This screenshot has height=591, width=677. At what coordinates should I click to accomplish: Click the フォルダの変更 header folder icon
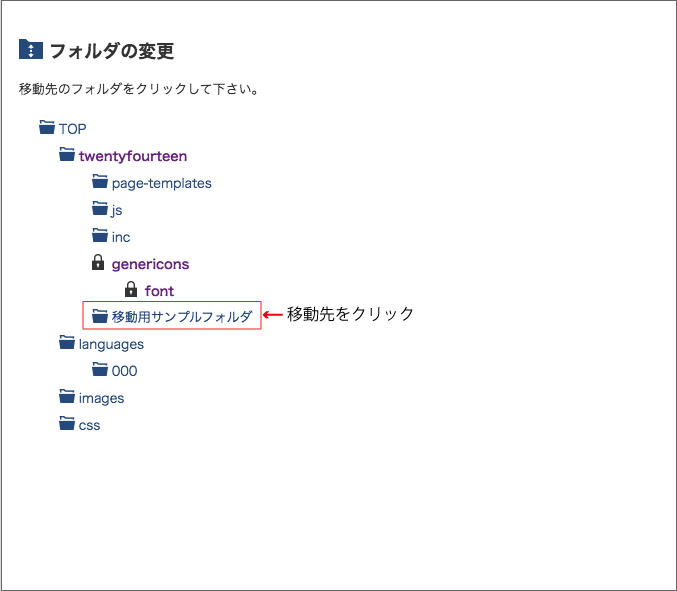click(x=31, y=49)
